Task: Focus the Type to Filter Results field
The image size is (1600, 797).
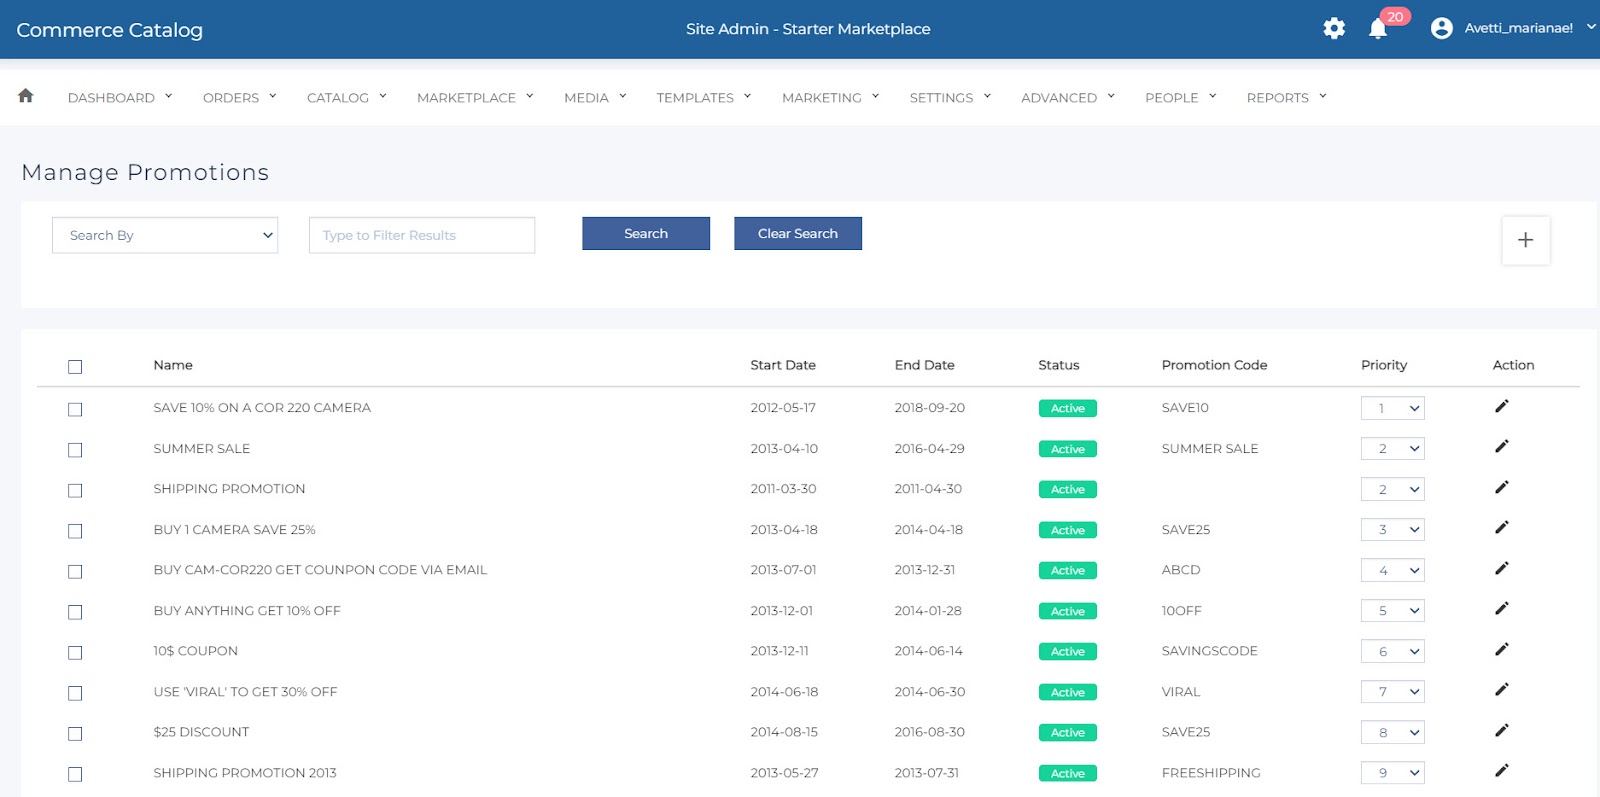Action: pos(421,236)
